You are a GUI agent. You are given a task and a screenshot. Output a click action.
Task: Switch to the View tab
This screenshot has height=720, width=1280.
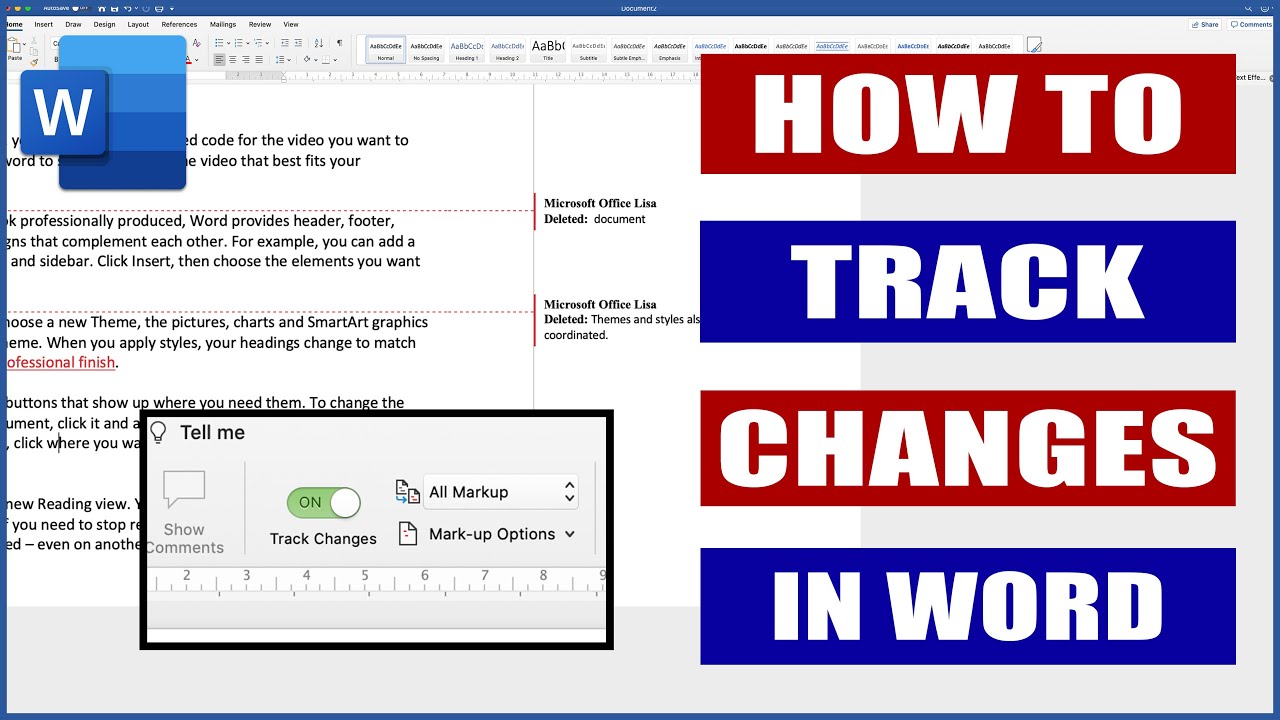pyautogui.click(x=291, y=24)
